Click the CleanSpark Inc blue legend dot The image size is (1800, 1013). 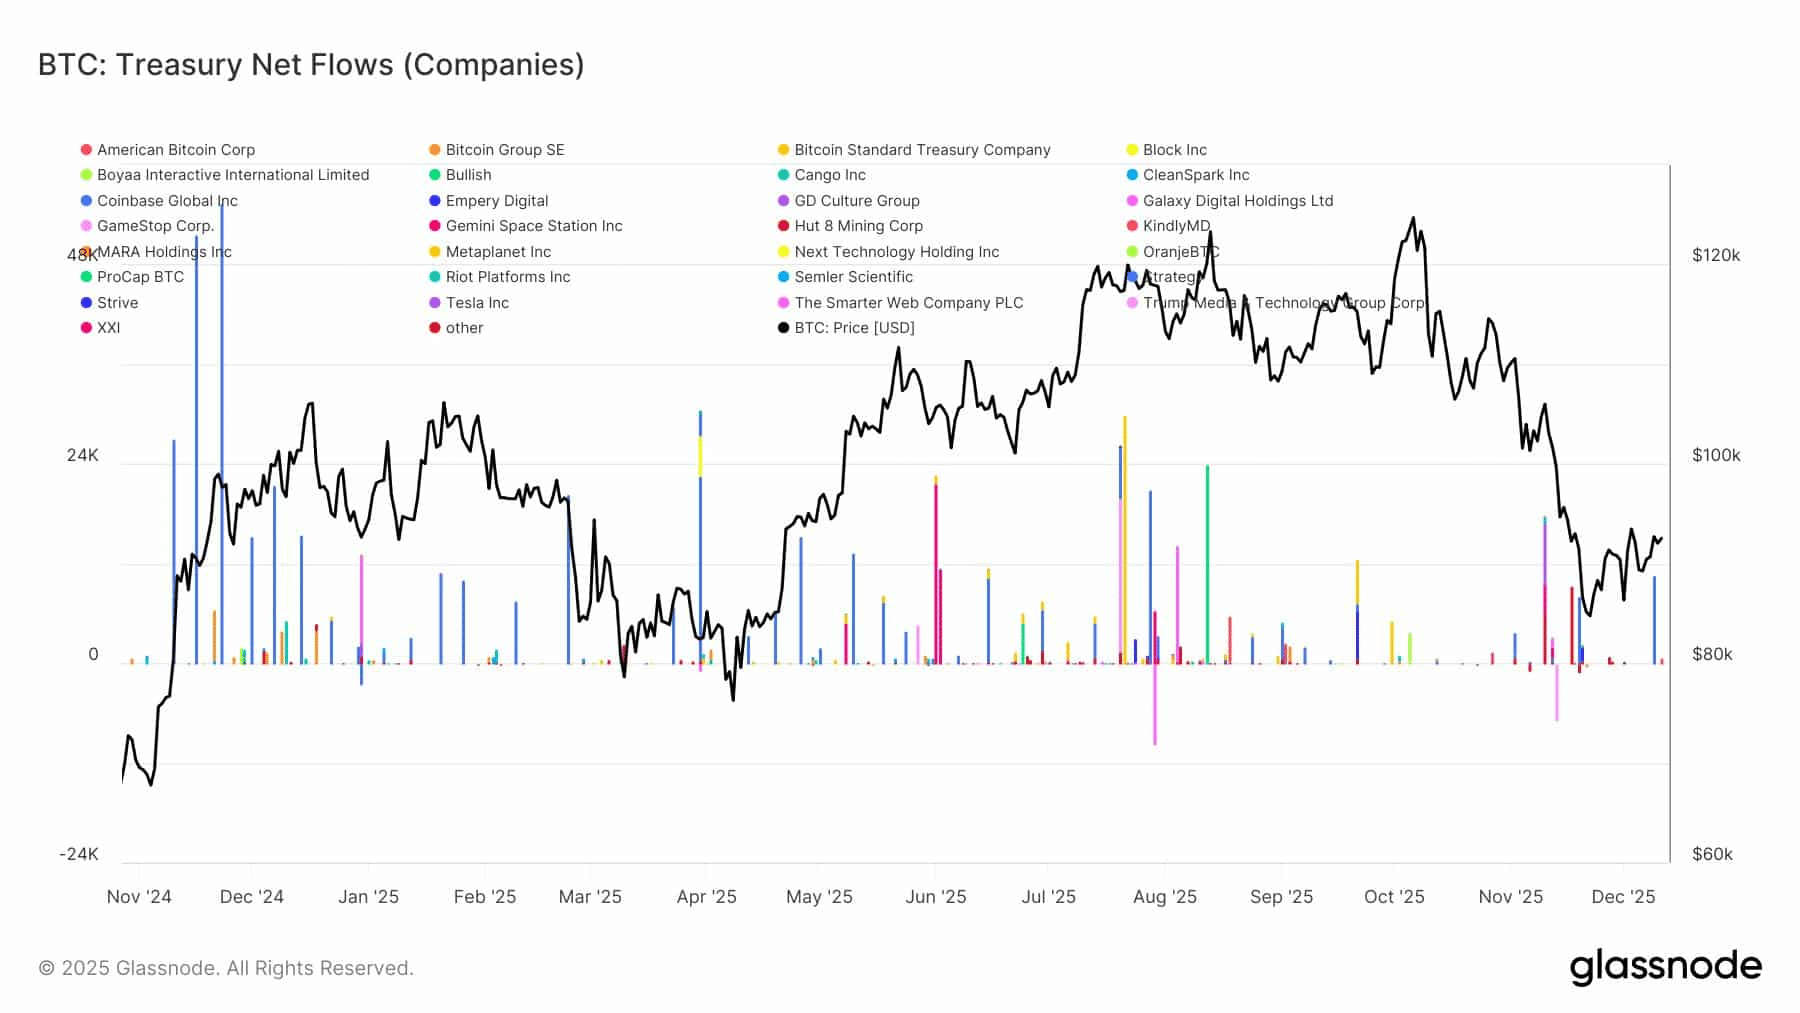tap(1132, 175)
